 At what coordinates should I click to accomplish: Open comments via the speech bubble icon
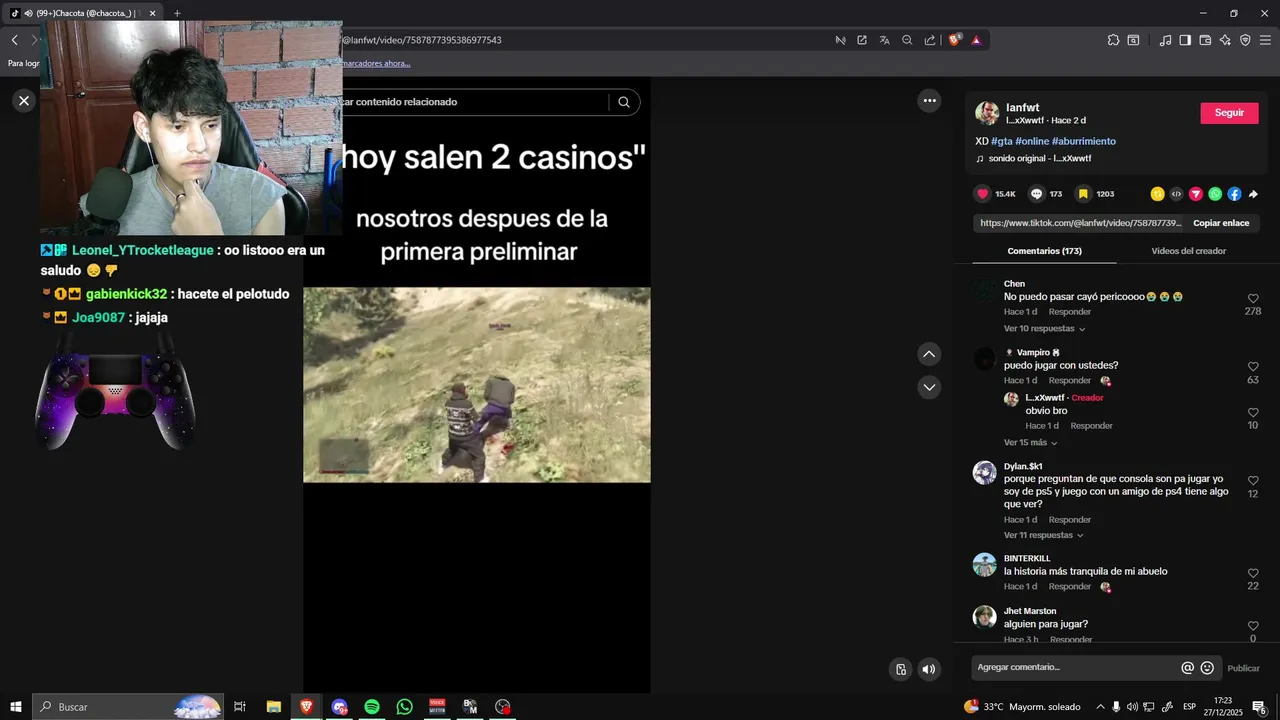pyautogui.click(x=1037, y=194)
